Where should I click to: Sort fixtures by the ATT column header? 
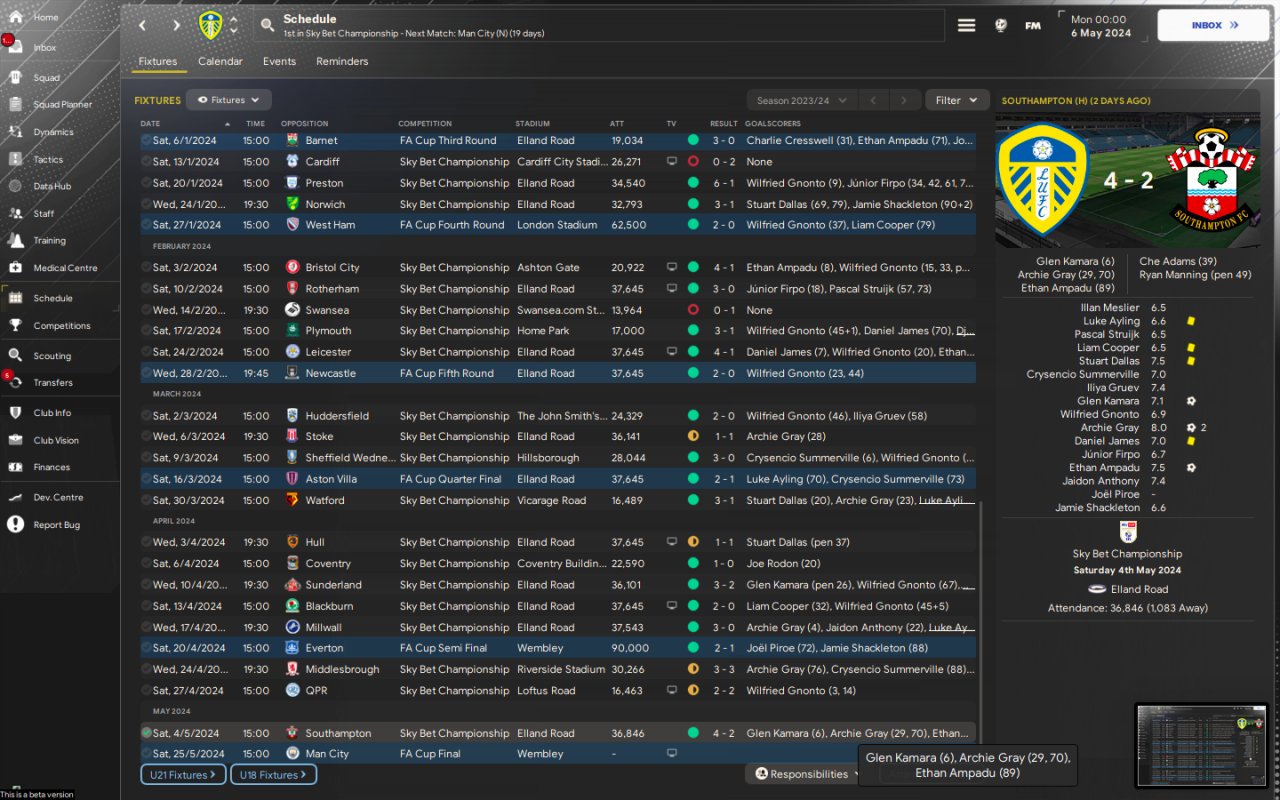[617, 124]
